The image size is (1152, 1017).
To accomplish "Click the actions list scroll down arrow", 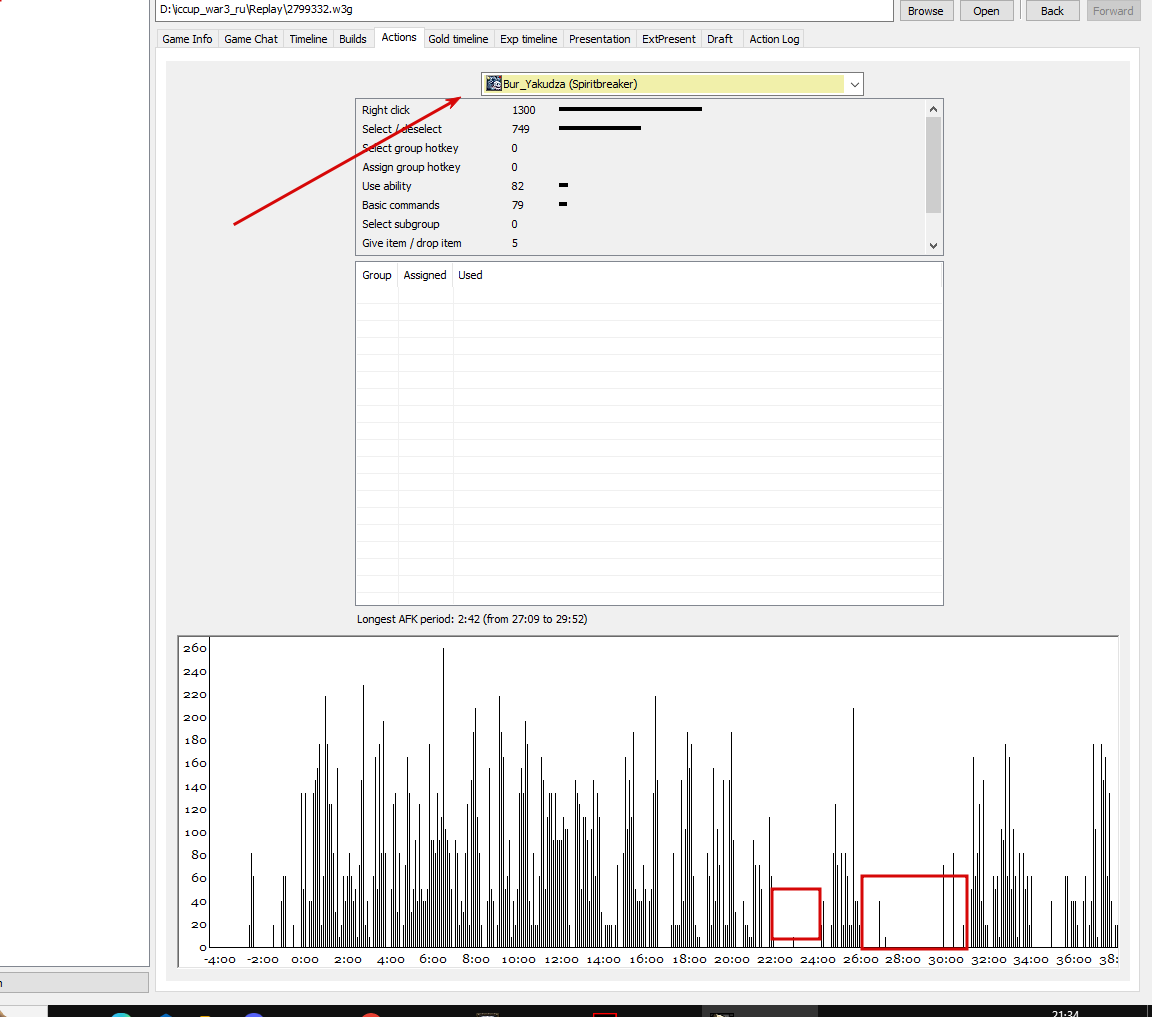I will pos(933,245).
